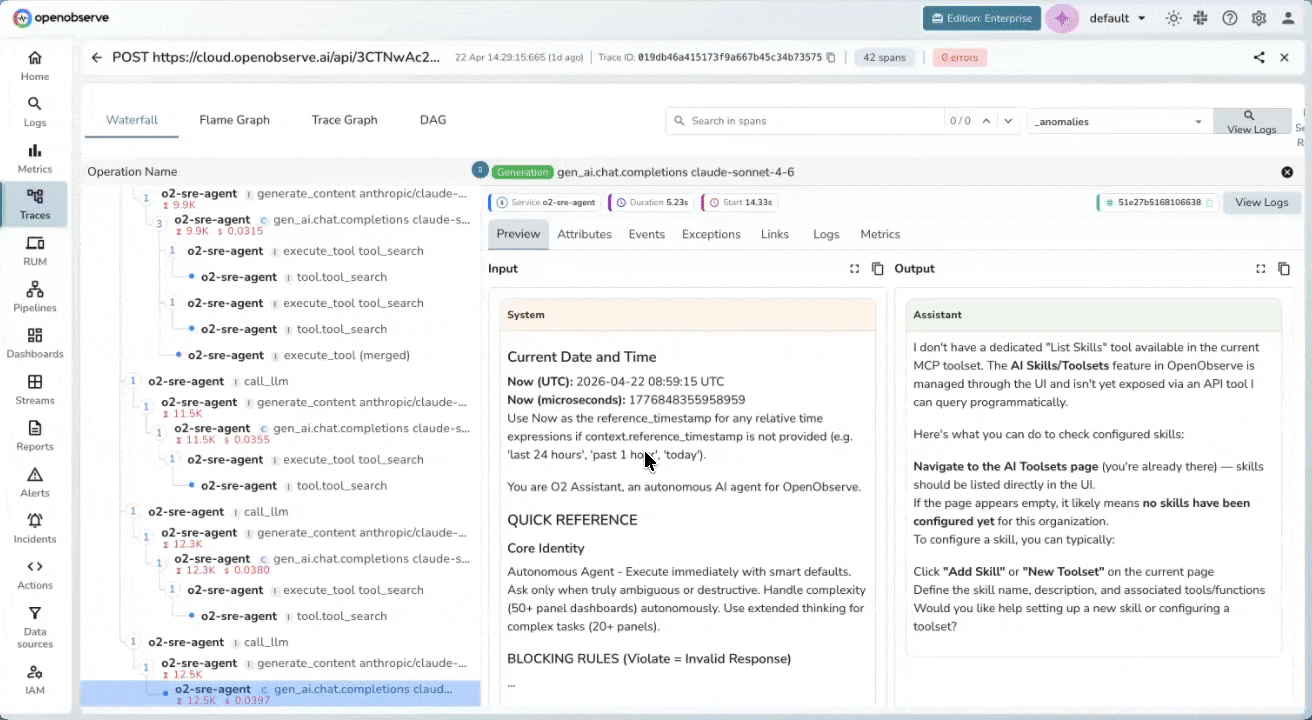Go to Streams in the sidebar
The height and width of the screenshot is (720, 1312).
(35, 389)
